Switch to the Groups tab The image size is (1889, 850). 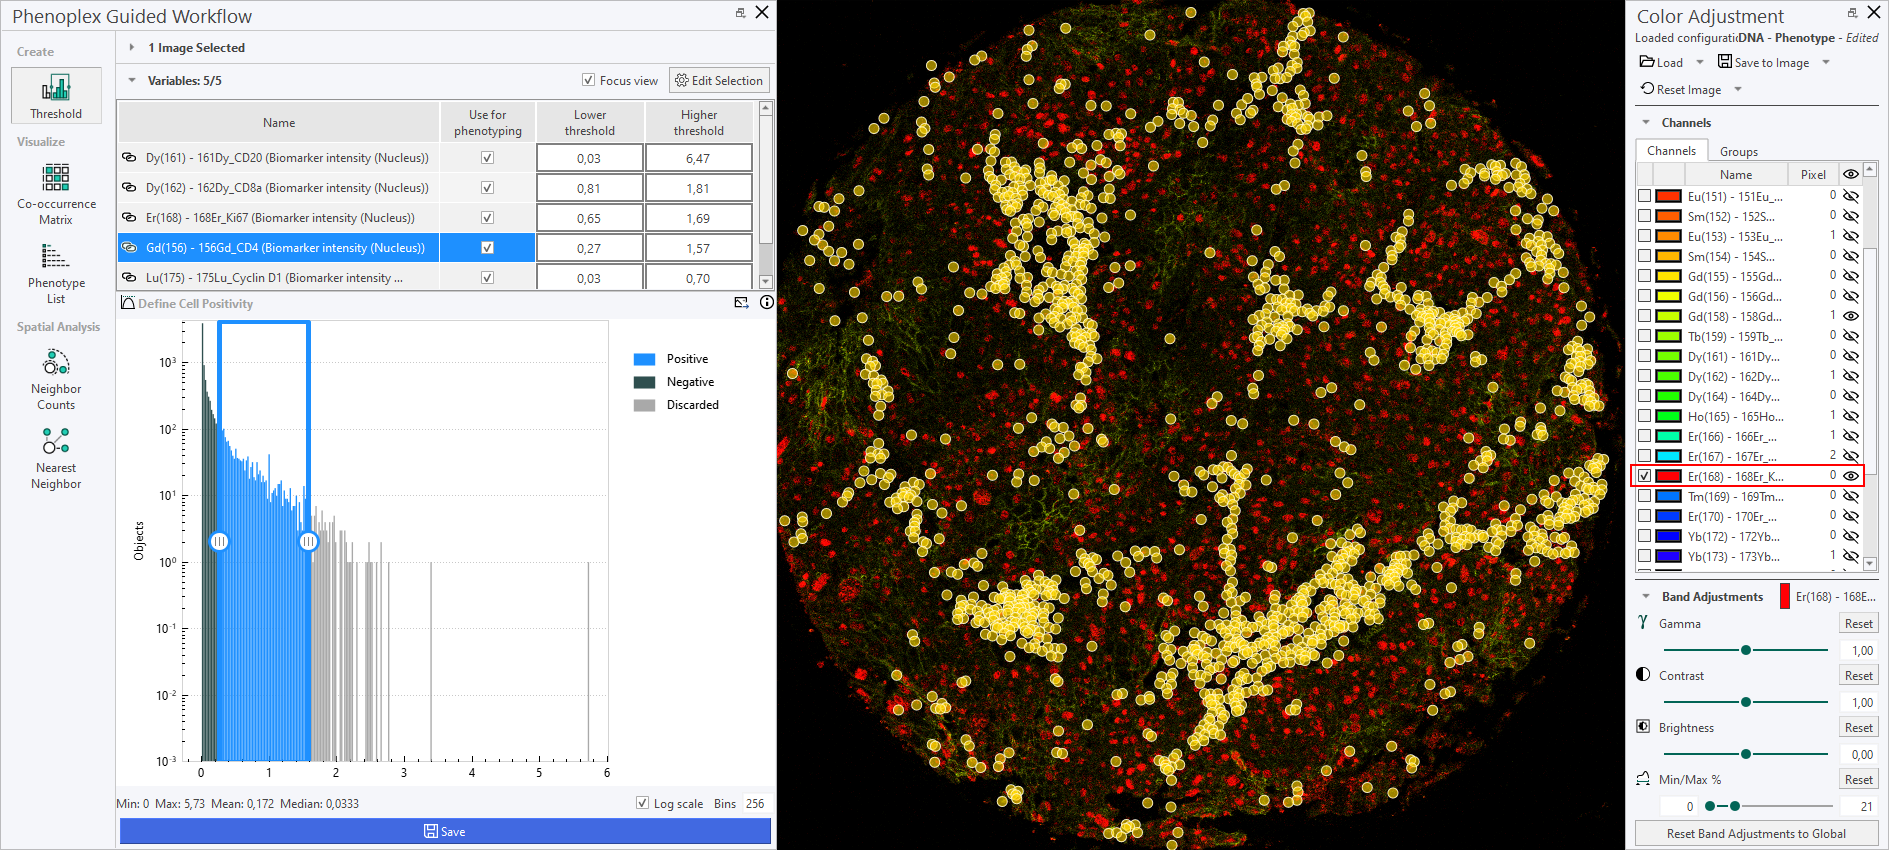point(1739,151)
